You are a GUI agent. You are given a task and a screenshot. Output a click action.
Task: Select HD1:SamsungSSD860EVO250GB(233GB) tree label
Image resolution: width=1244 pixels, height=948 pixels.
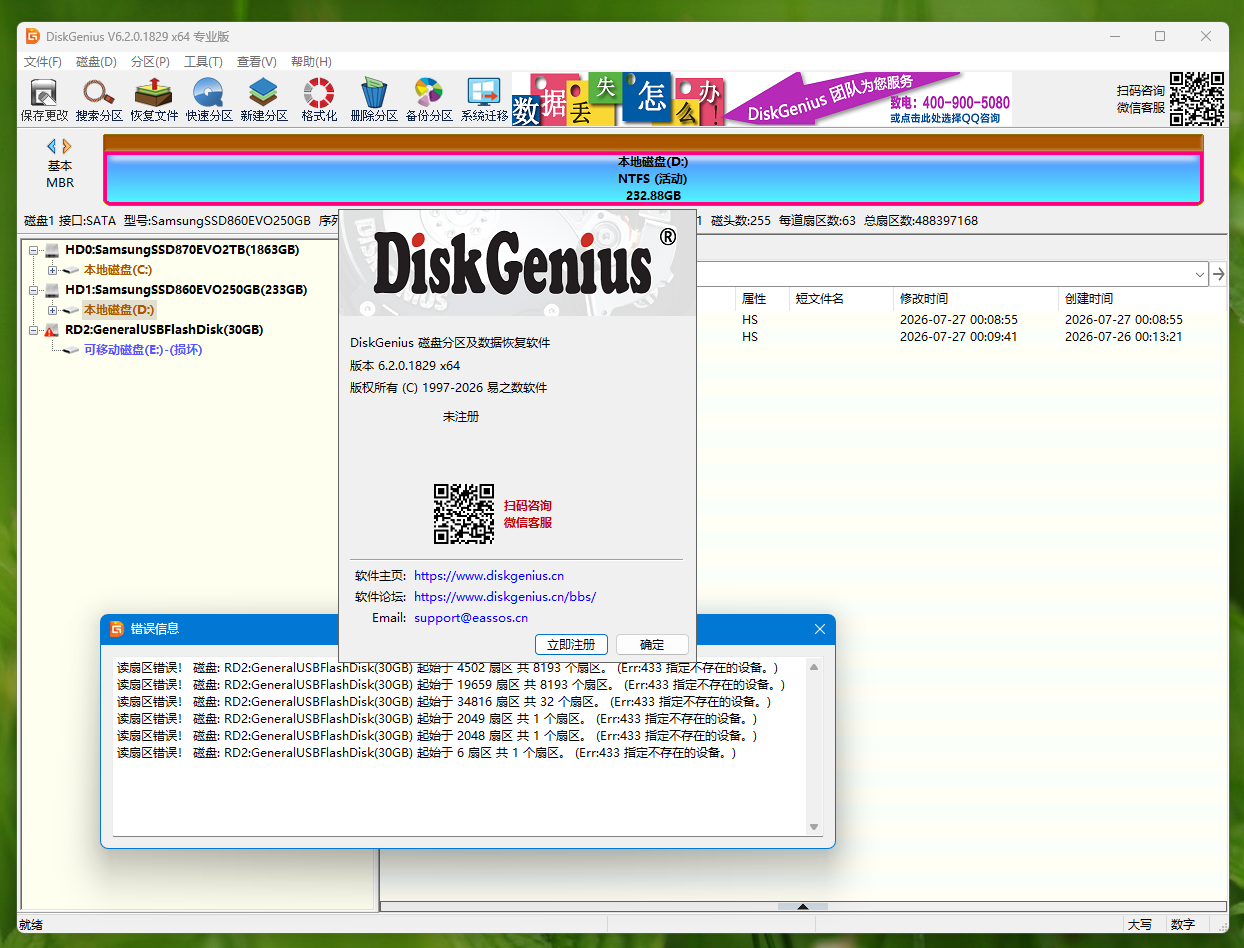pyautogui.click(x=186, y=290)
